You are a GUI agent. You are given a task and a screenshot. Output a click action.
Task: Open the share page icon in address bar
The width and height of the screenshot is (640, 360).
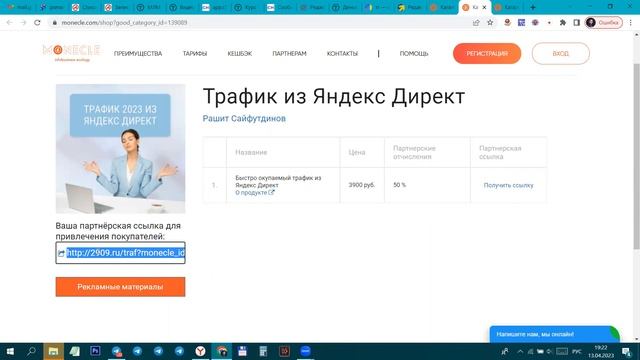476,22
